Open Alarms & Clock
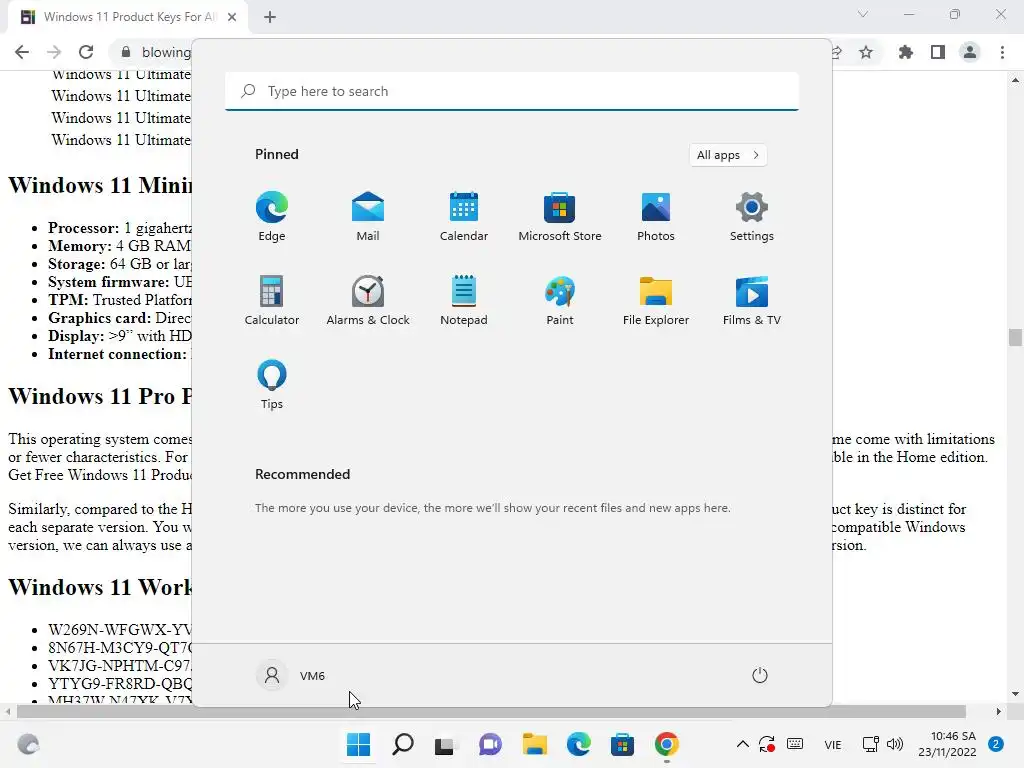 (x=368, y=300)
